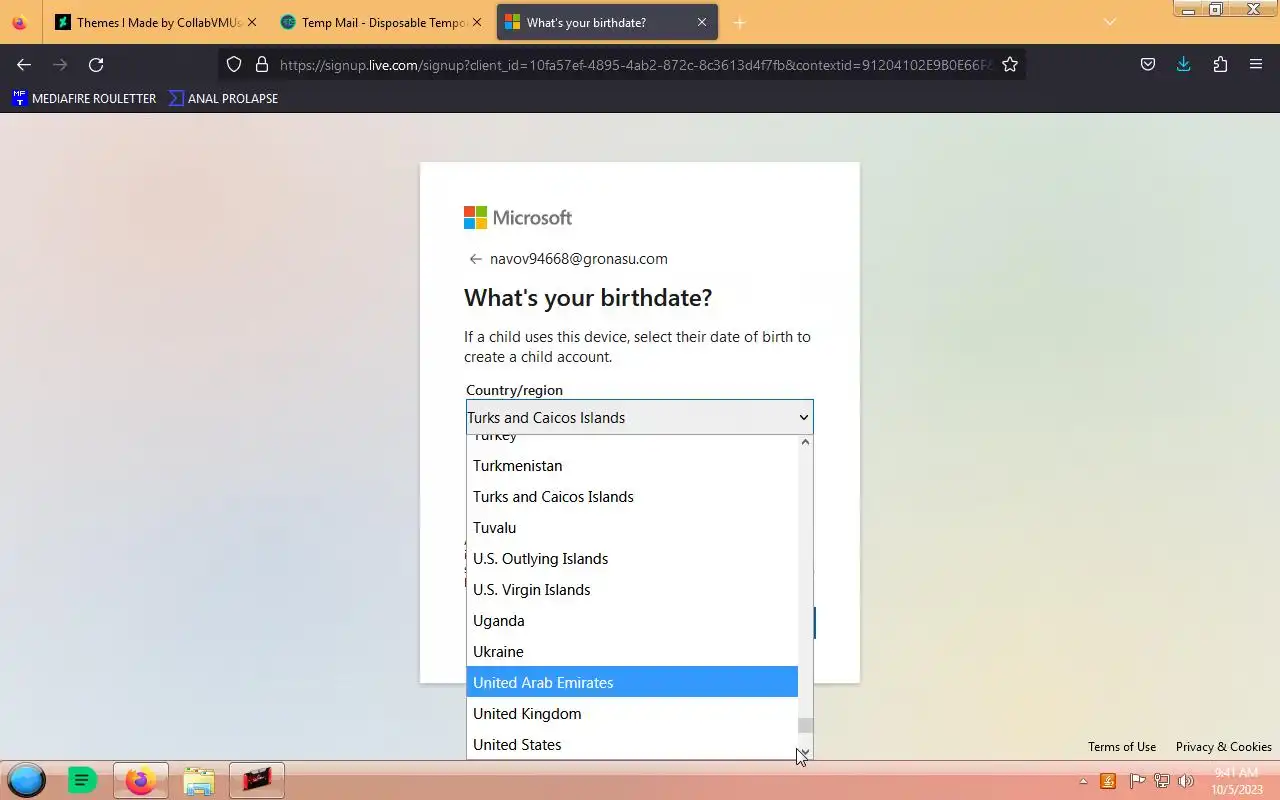Choose Tuvalu from the dropdown list
This screenshot has width=1280, height=800.
point(632,528)
